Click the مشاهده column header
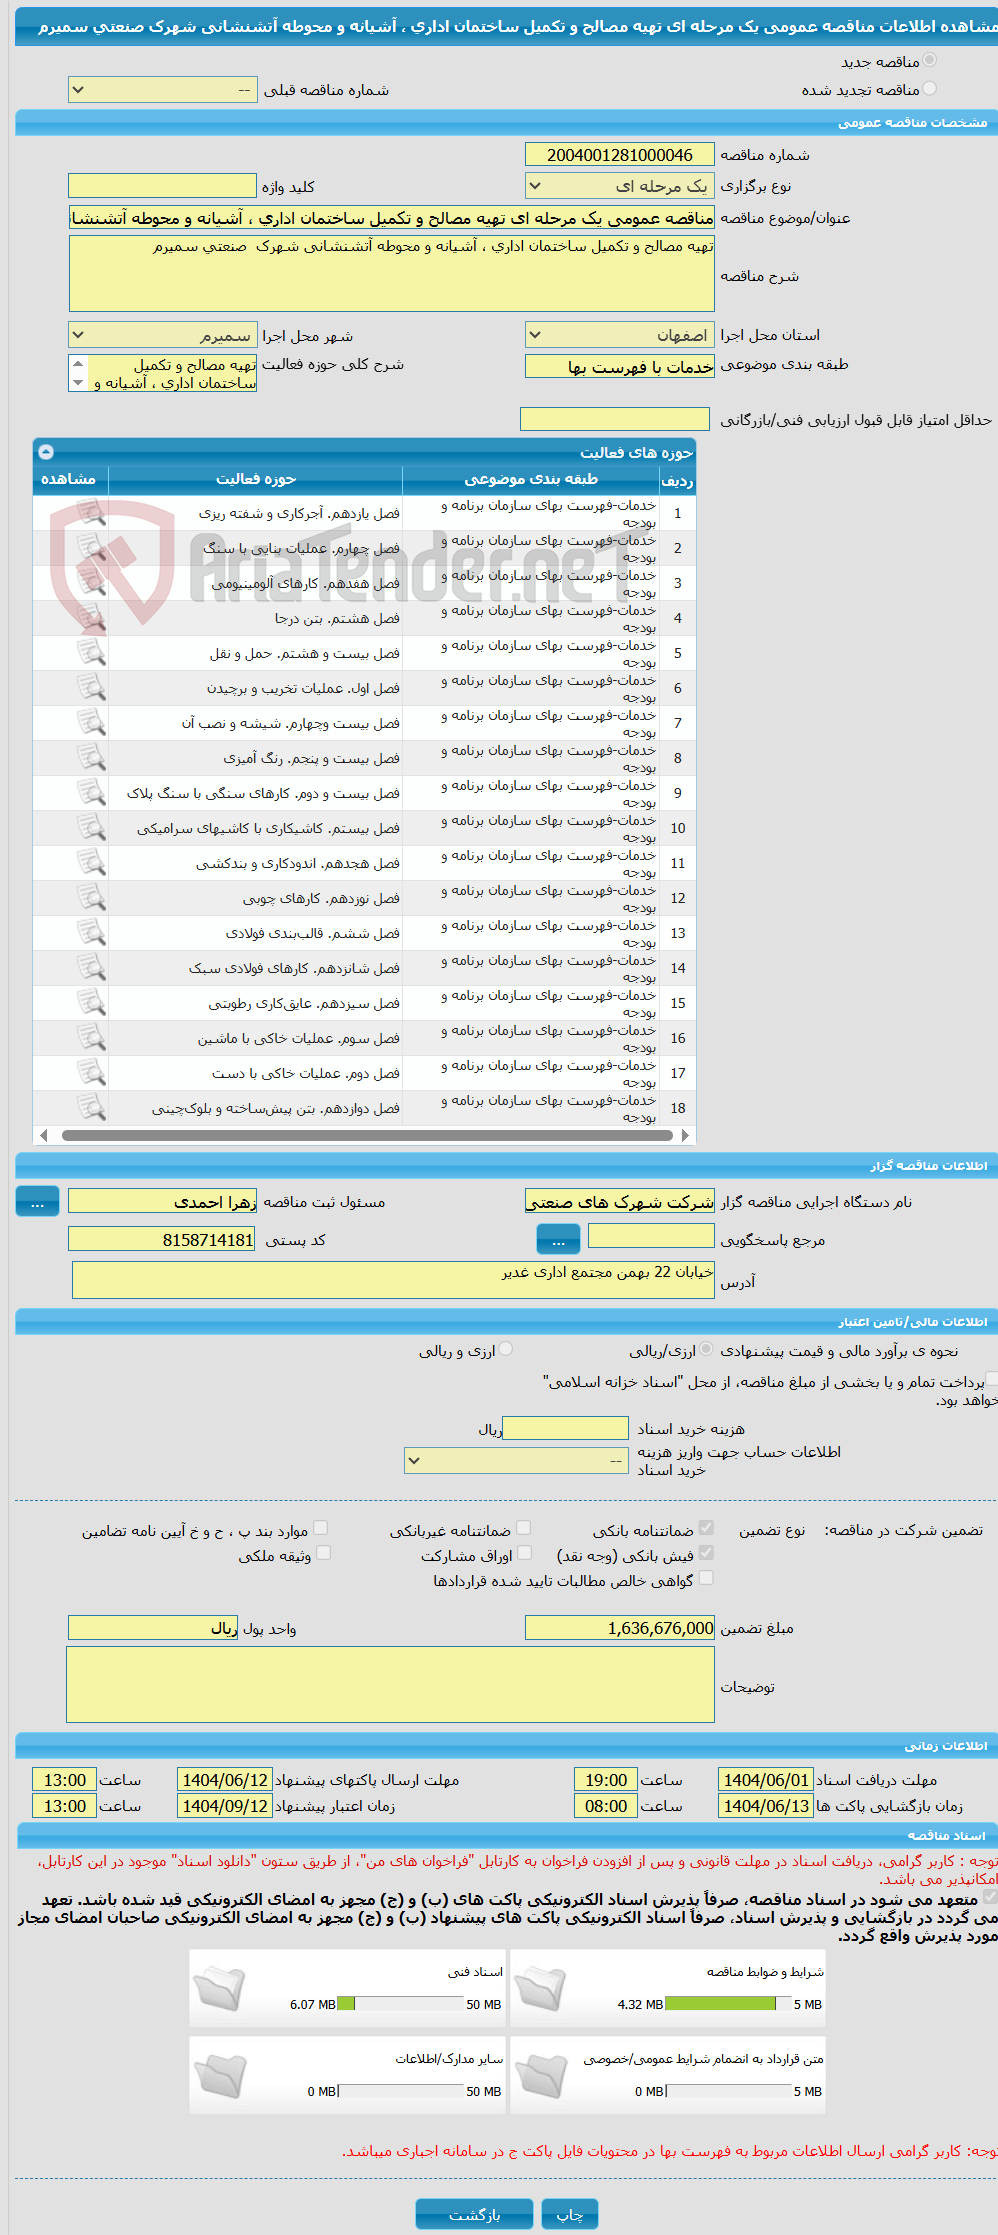This screenshot has height=2235, width=998. click(70, 480)
